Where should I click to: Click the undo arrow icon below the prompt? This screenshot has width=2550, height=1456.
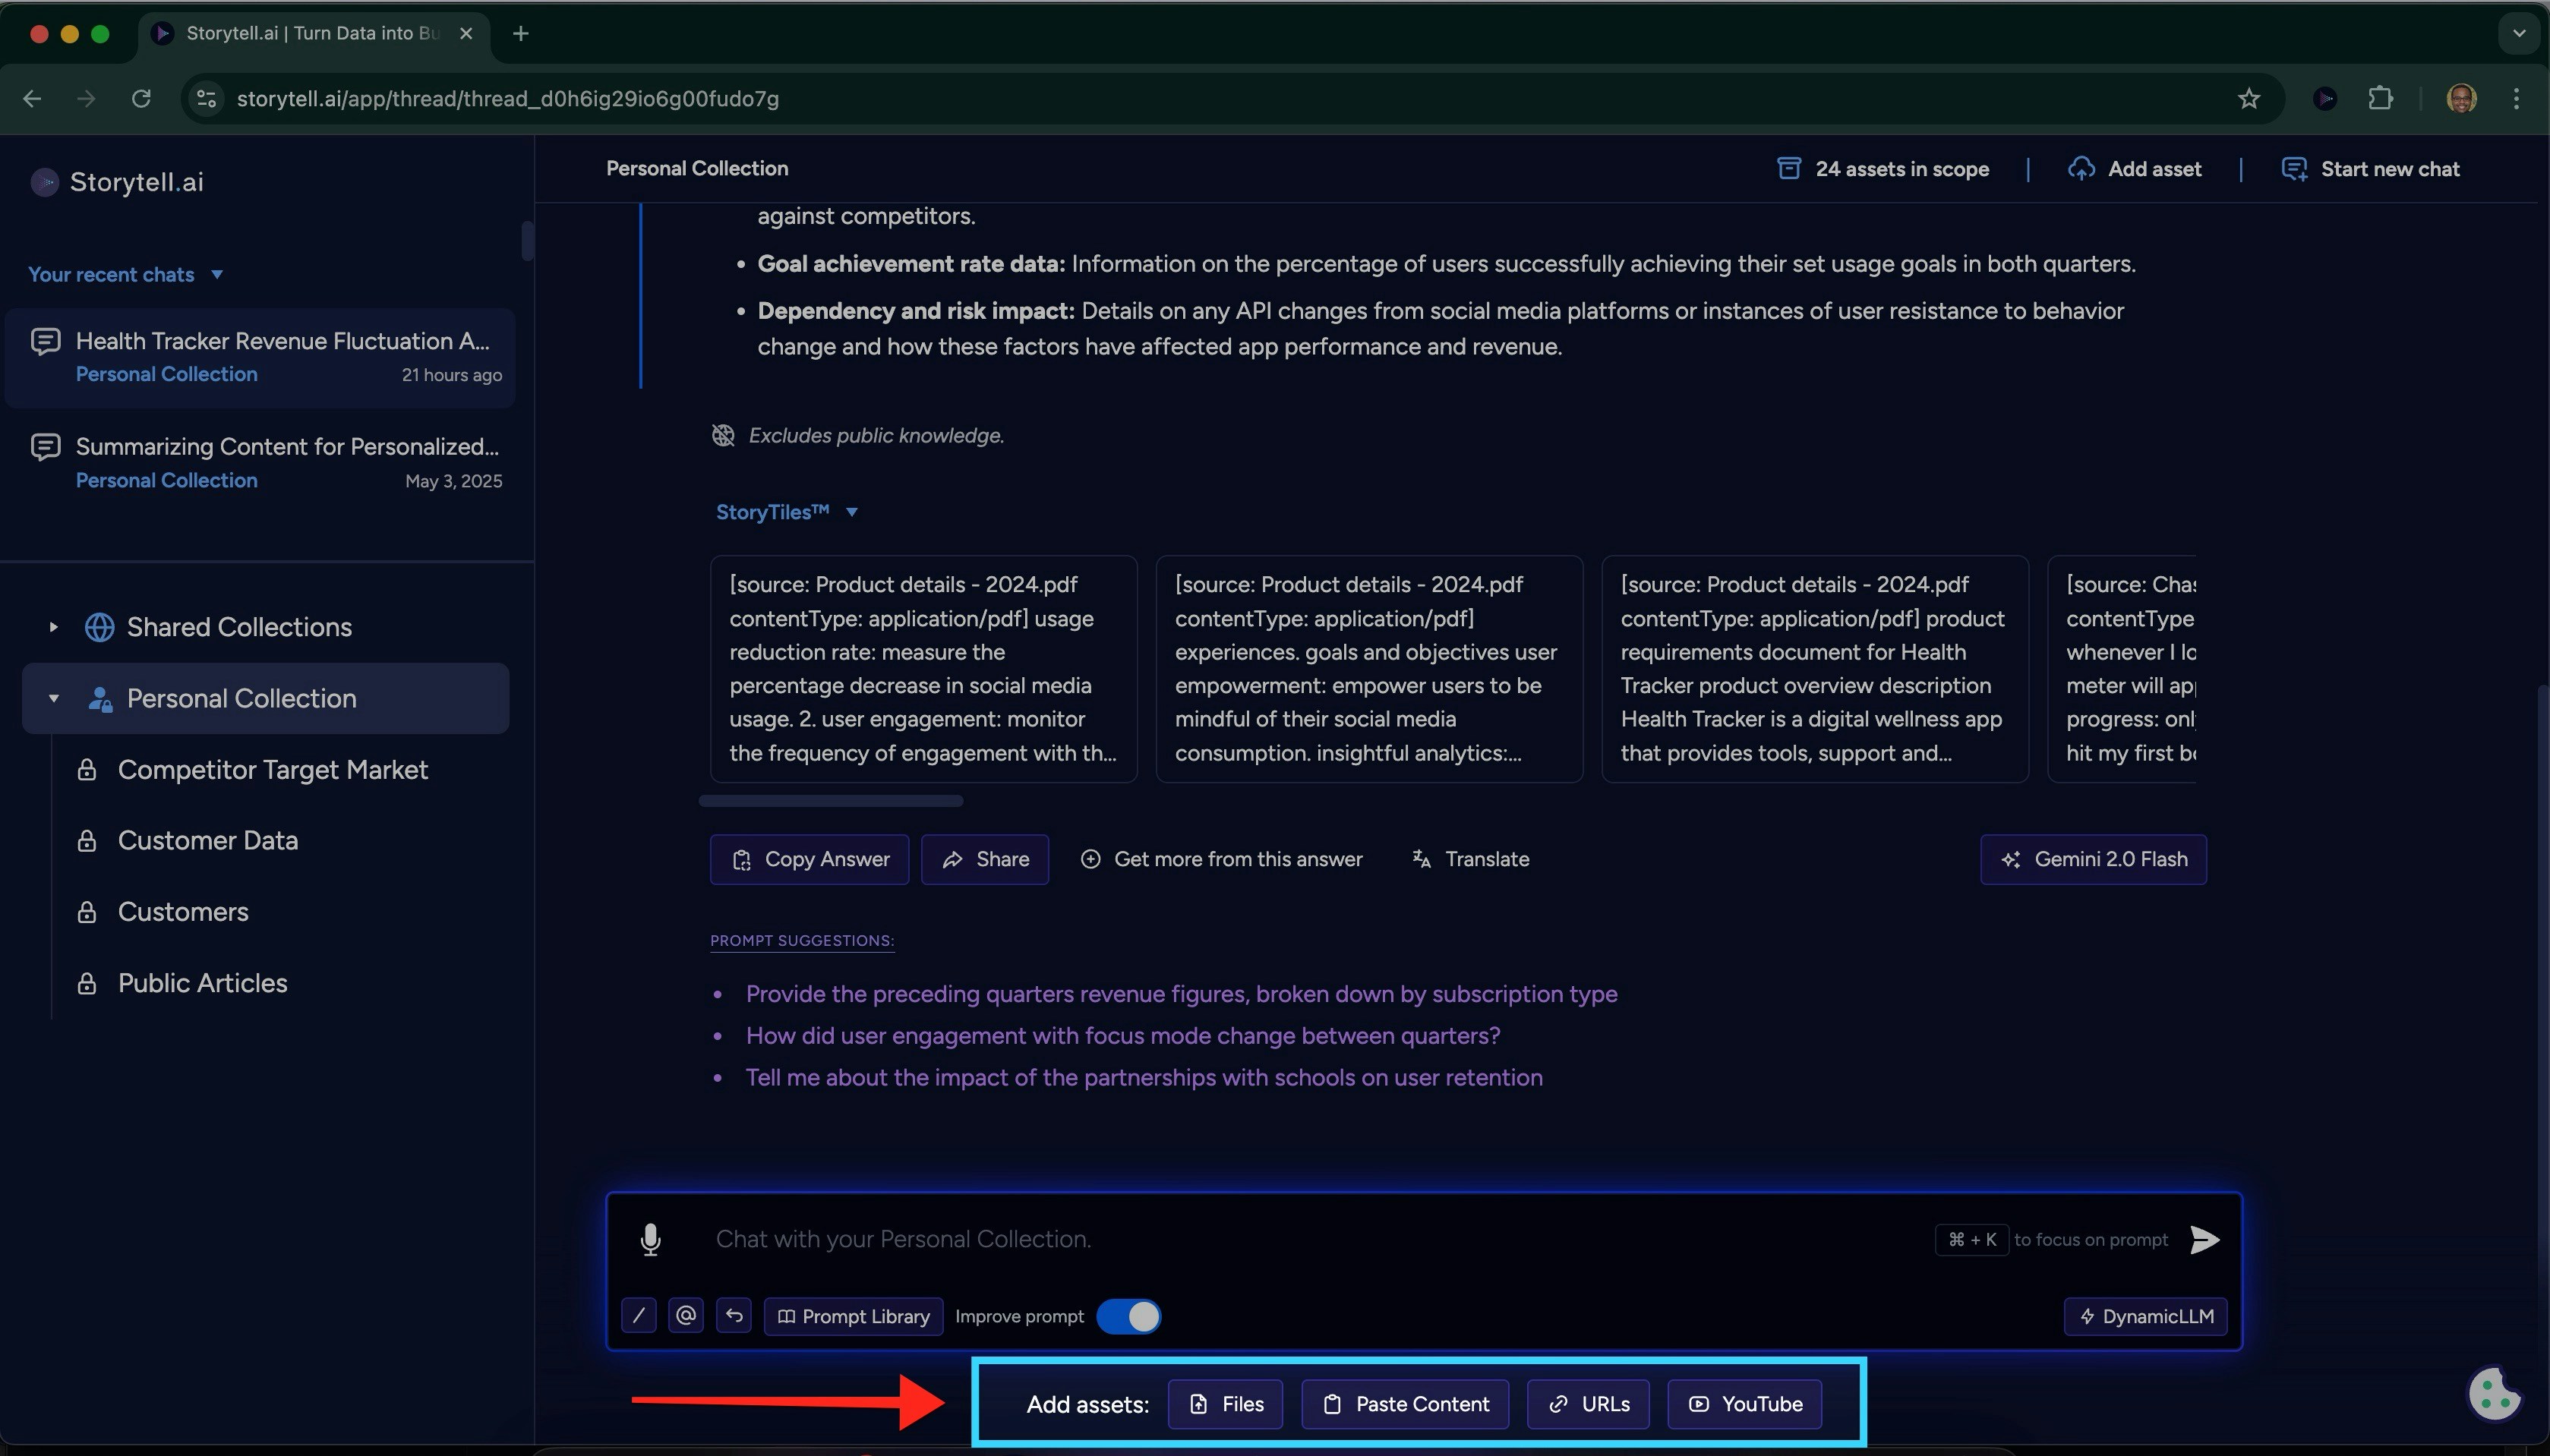point(734,1316)
